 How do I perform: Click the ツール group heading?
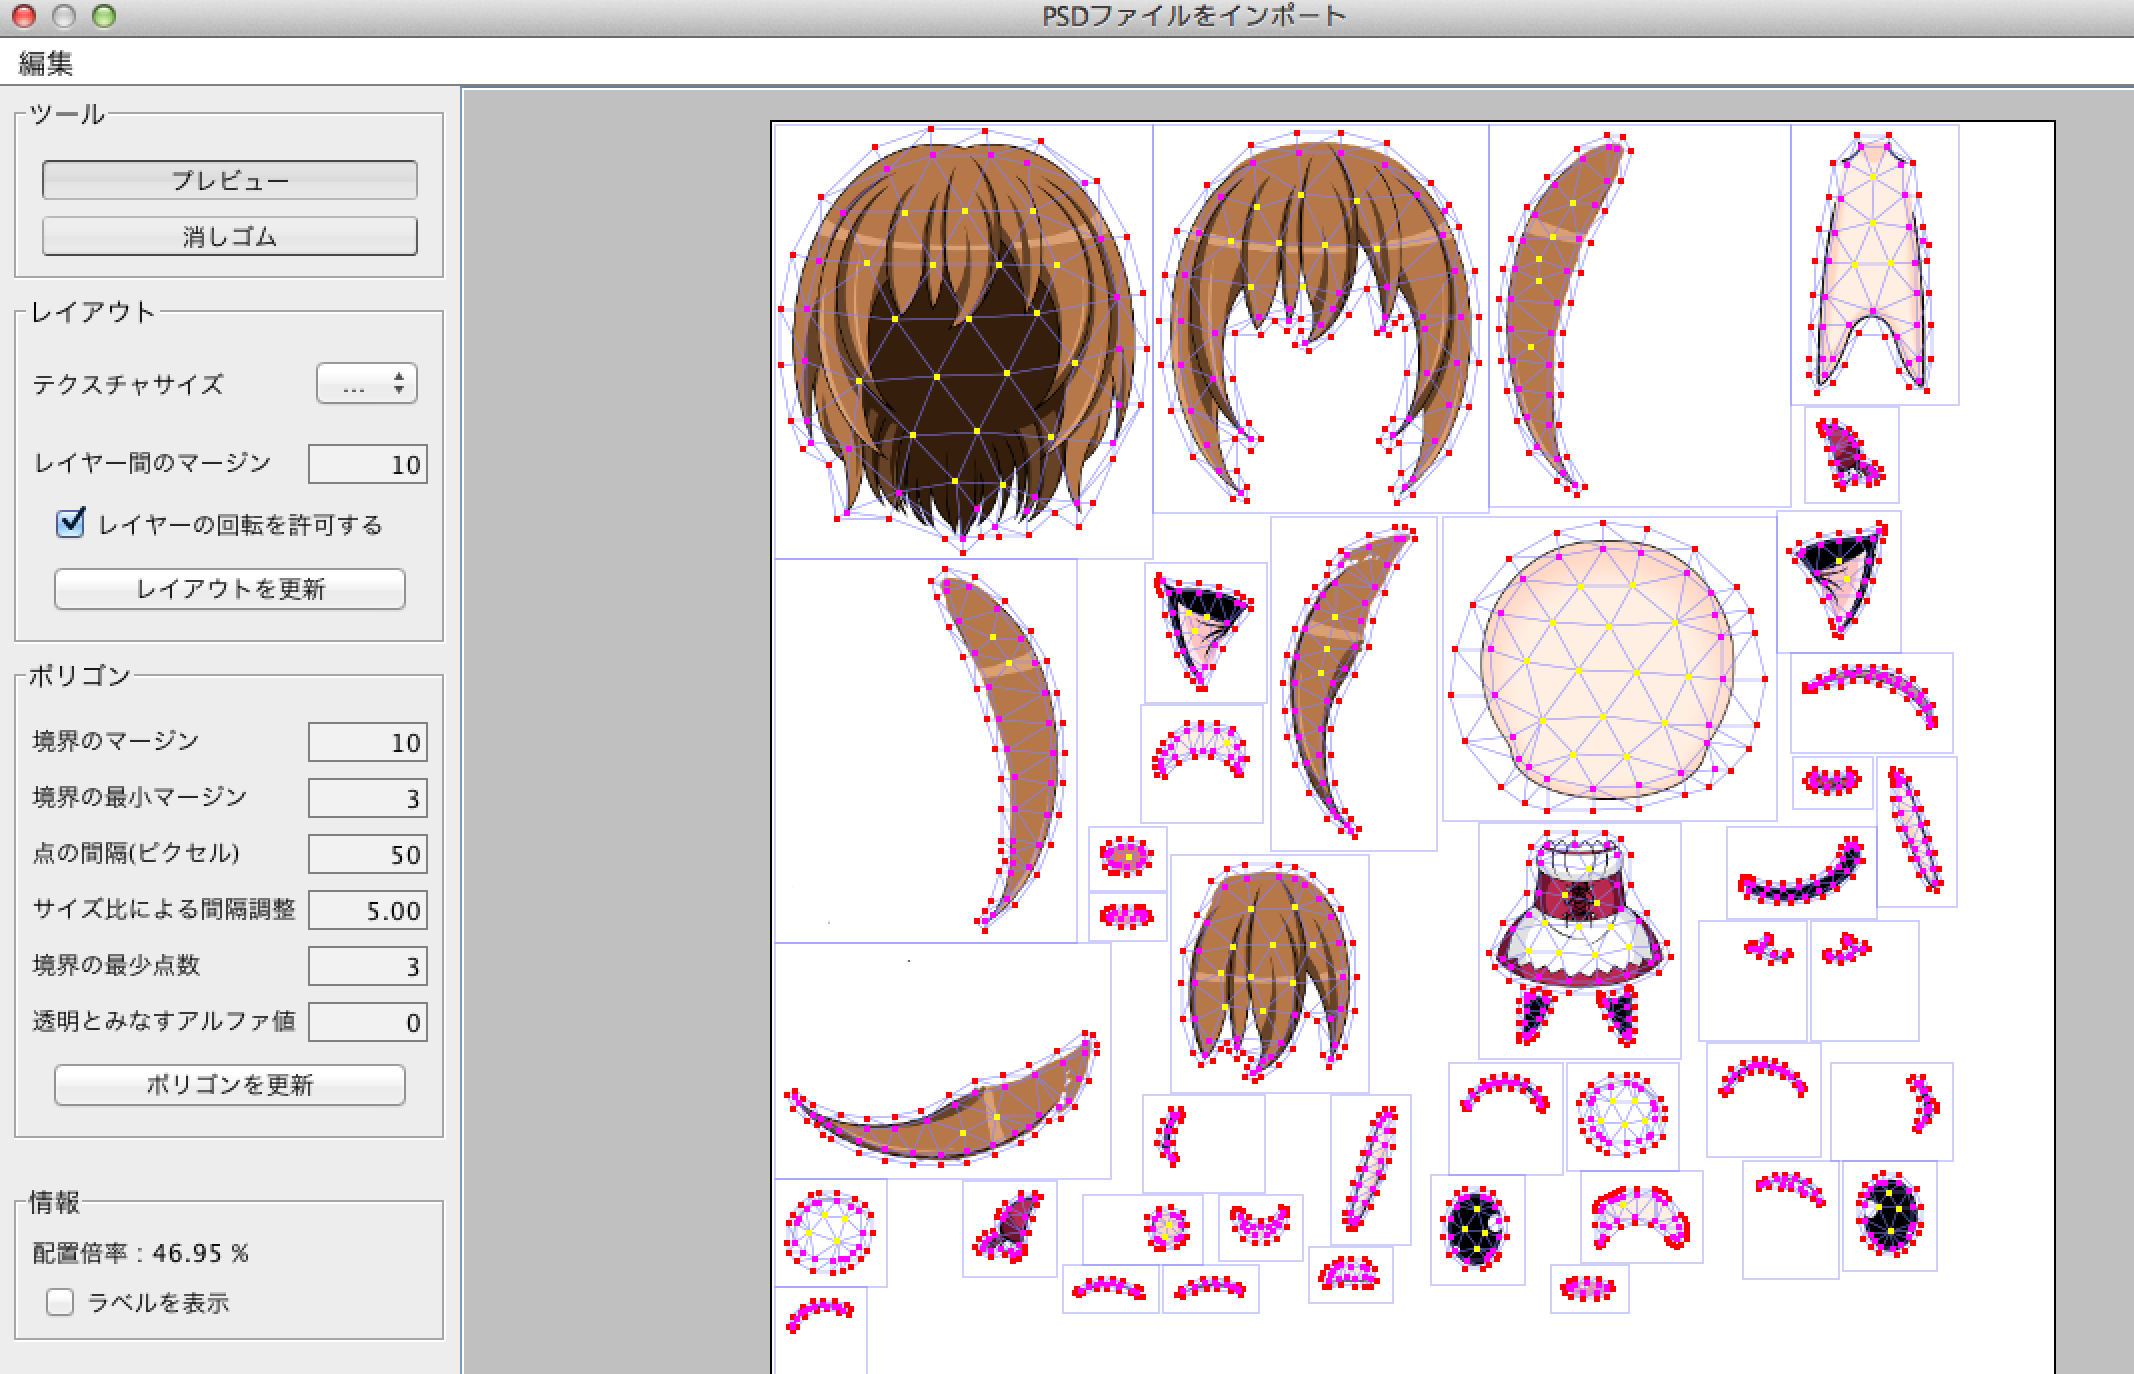click(x=67, y=114)
